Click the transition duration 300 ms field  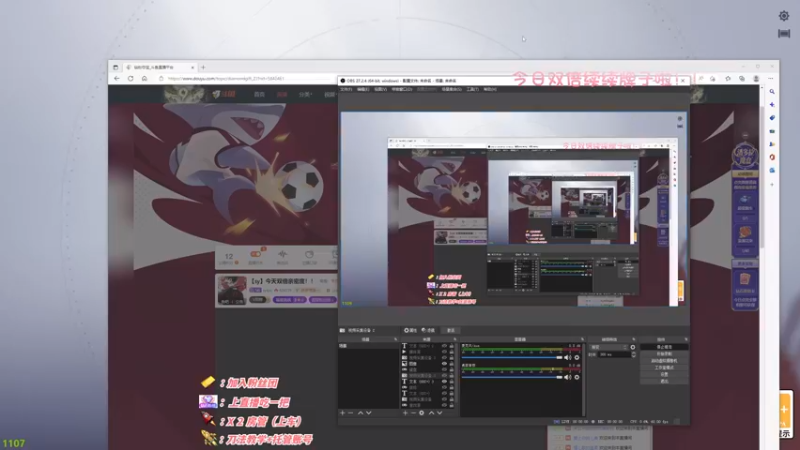[x=614, y=354]
